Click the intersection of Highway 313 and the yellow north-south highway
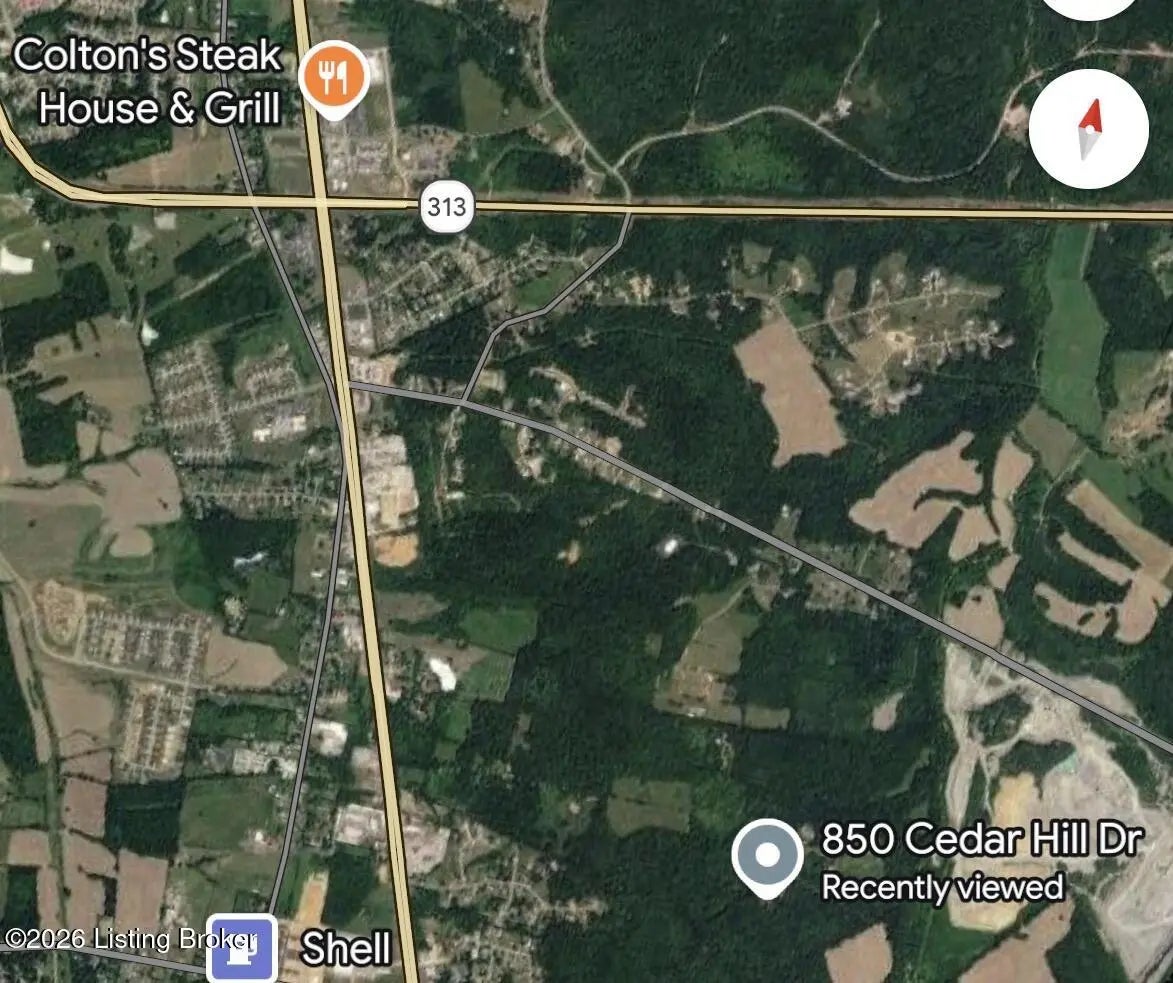The height and width of the screenshot is (983, 1173). (322, 200)
